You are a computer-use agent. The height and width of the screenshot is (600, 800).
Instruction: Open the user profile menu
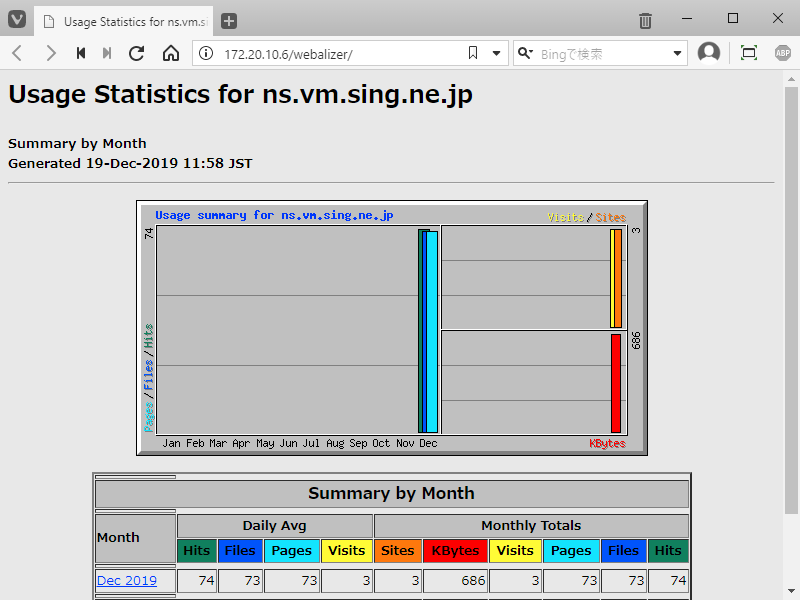point(709,53)
